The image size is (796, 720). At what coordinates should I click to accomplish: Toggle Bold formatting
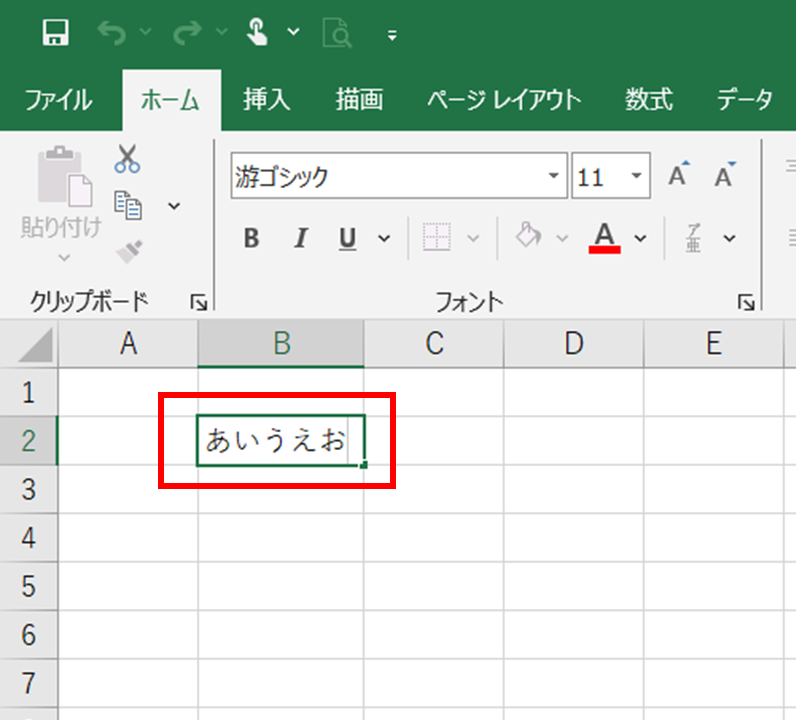point(251,238)
